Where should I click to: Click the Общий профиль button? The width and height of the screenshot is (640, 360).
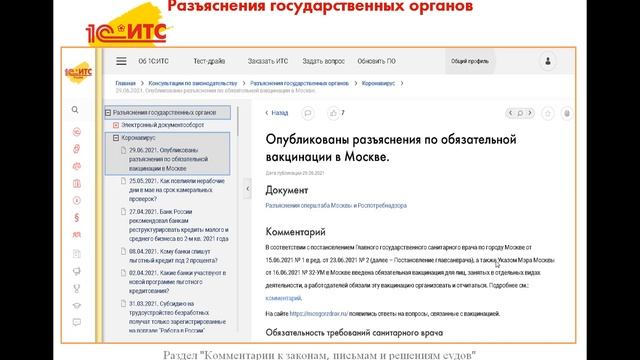[x=470, y=61]
